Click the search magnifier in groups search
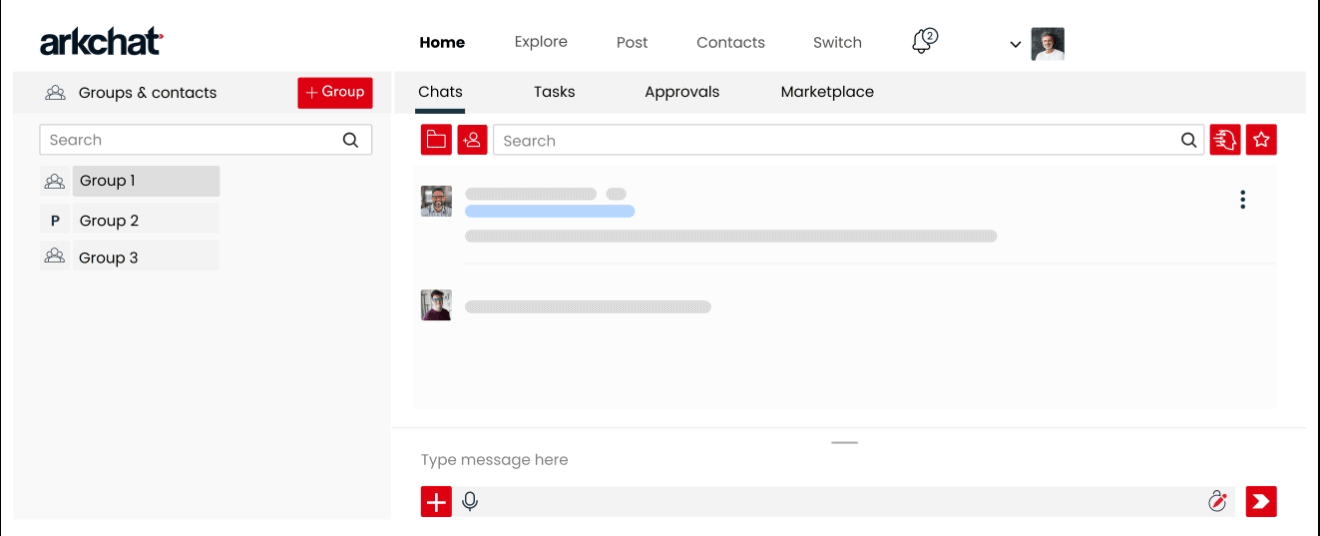This screenshot has height=536, width=1320. pos(350,140)
